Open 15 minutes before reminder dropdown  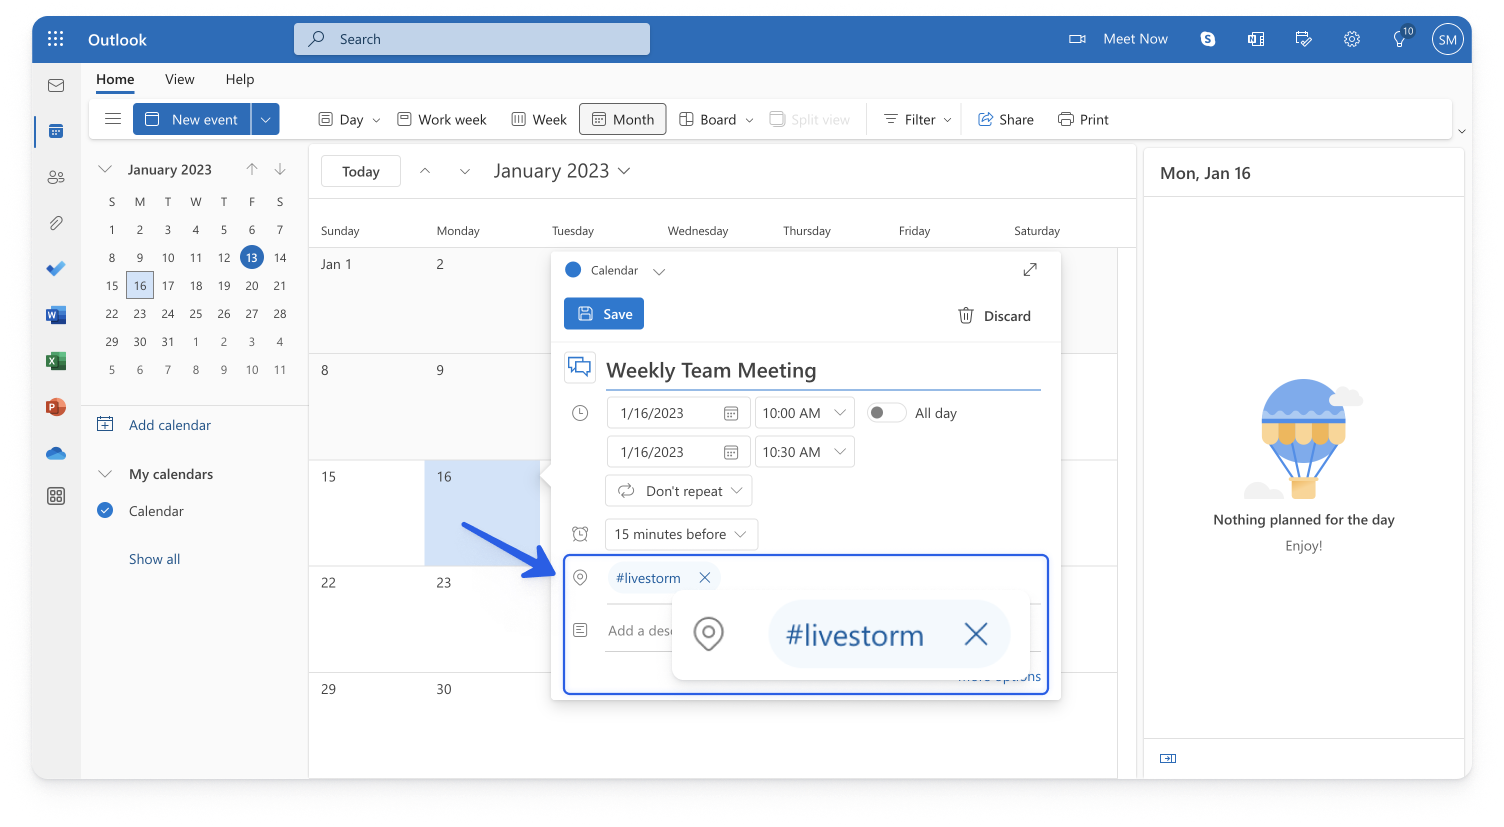tap(682, 534)
